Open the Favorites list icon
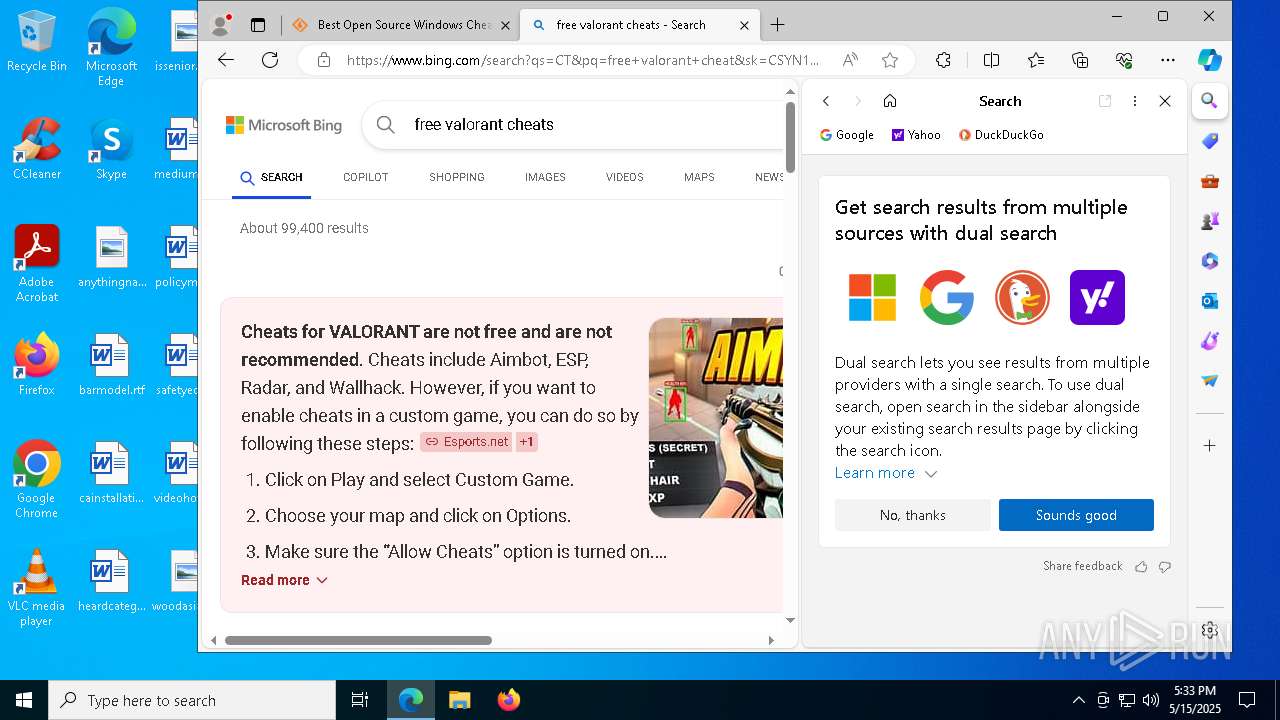The image size is (1280, 720). click(x=1036, y=60)
